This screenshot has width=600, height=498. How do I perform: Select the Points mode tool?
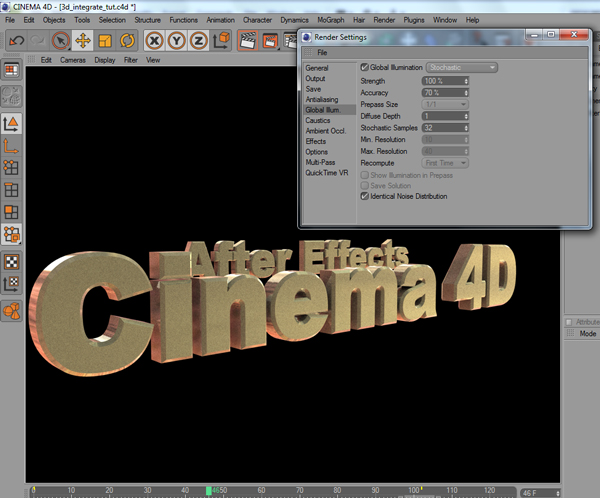[x=11, y=168]
